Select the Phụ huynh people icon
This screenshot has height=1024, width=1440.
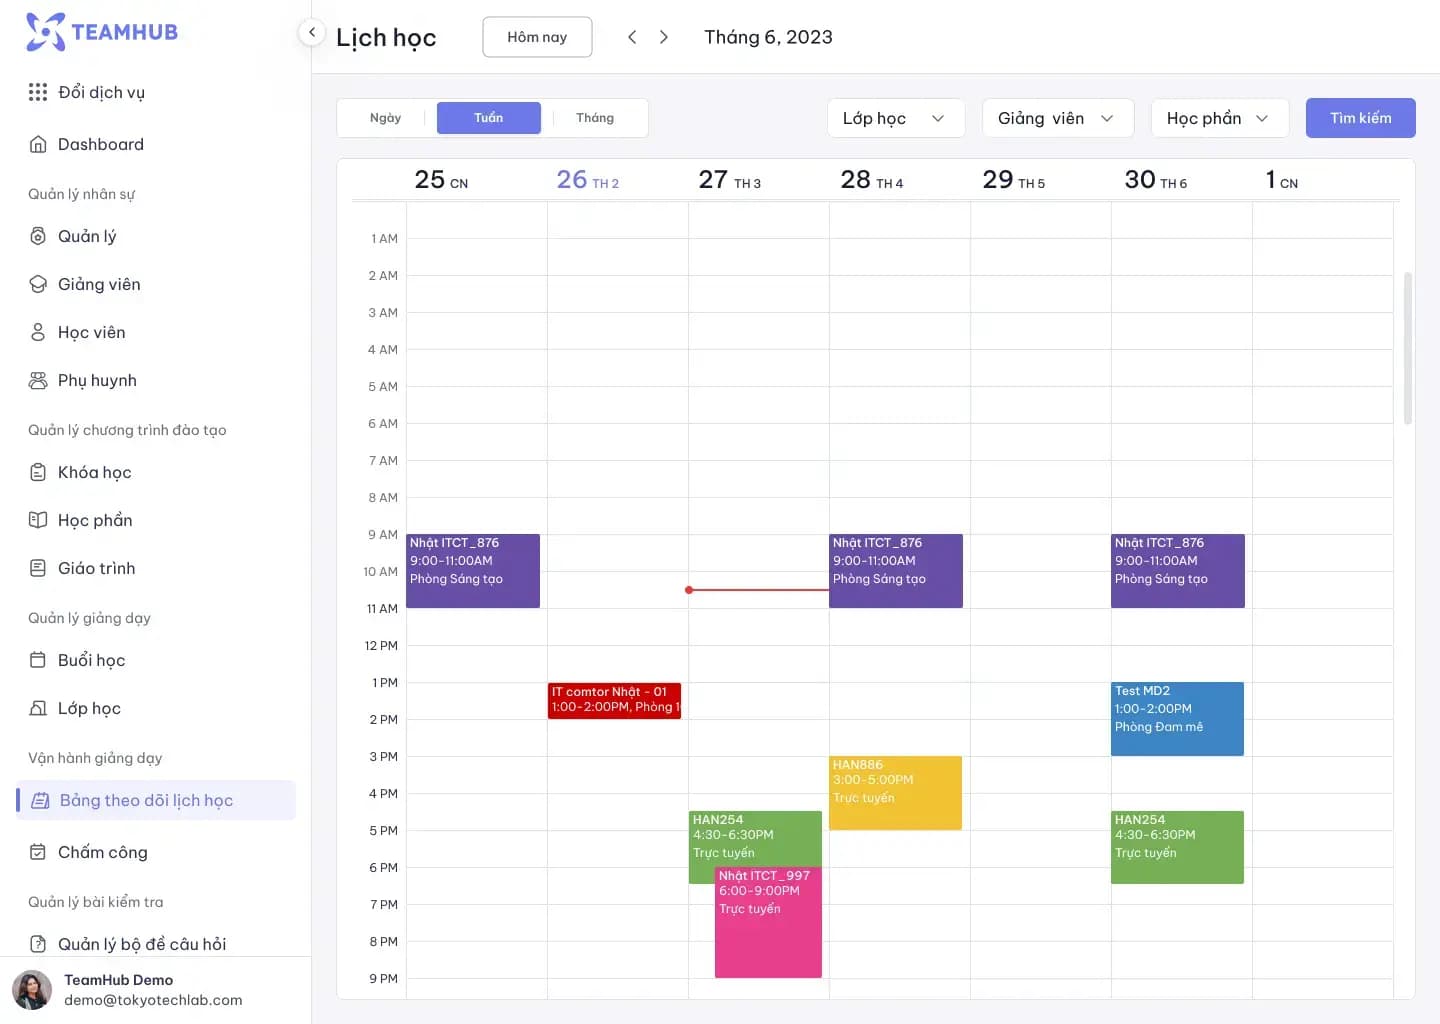(x=38, y=380)
